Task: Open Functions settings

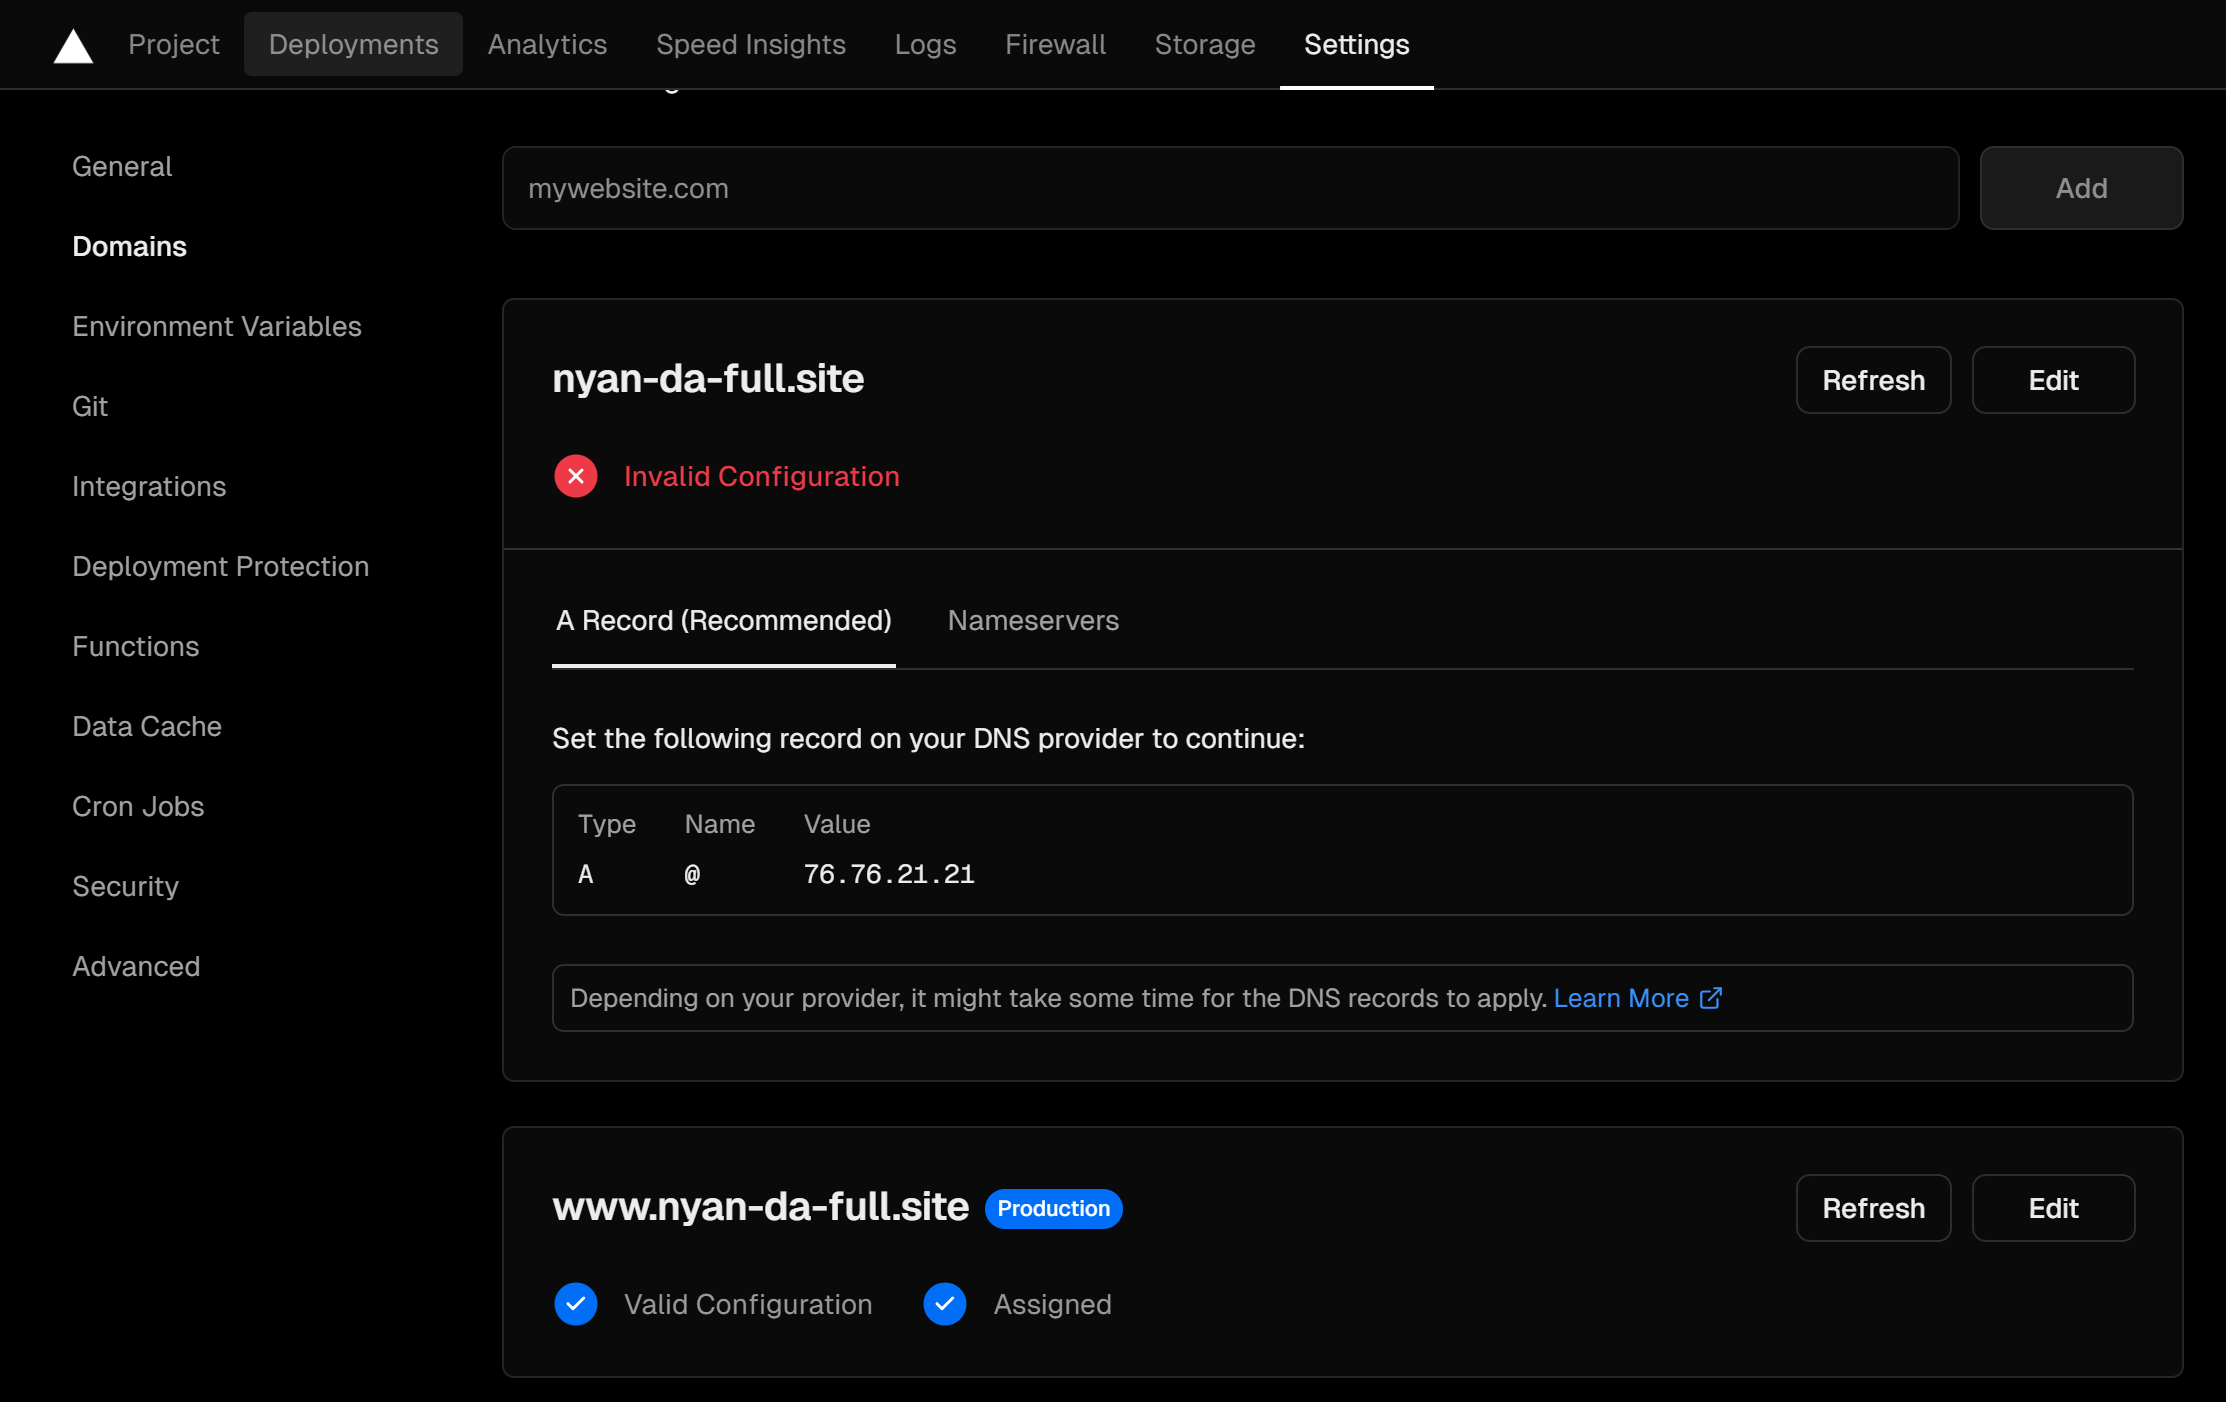Action: point(136,646)
